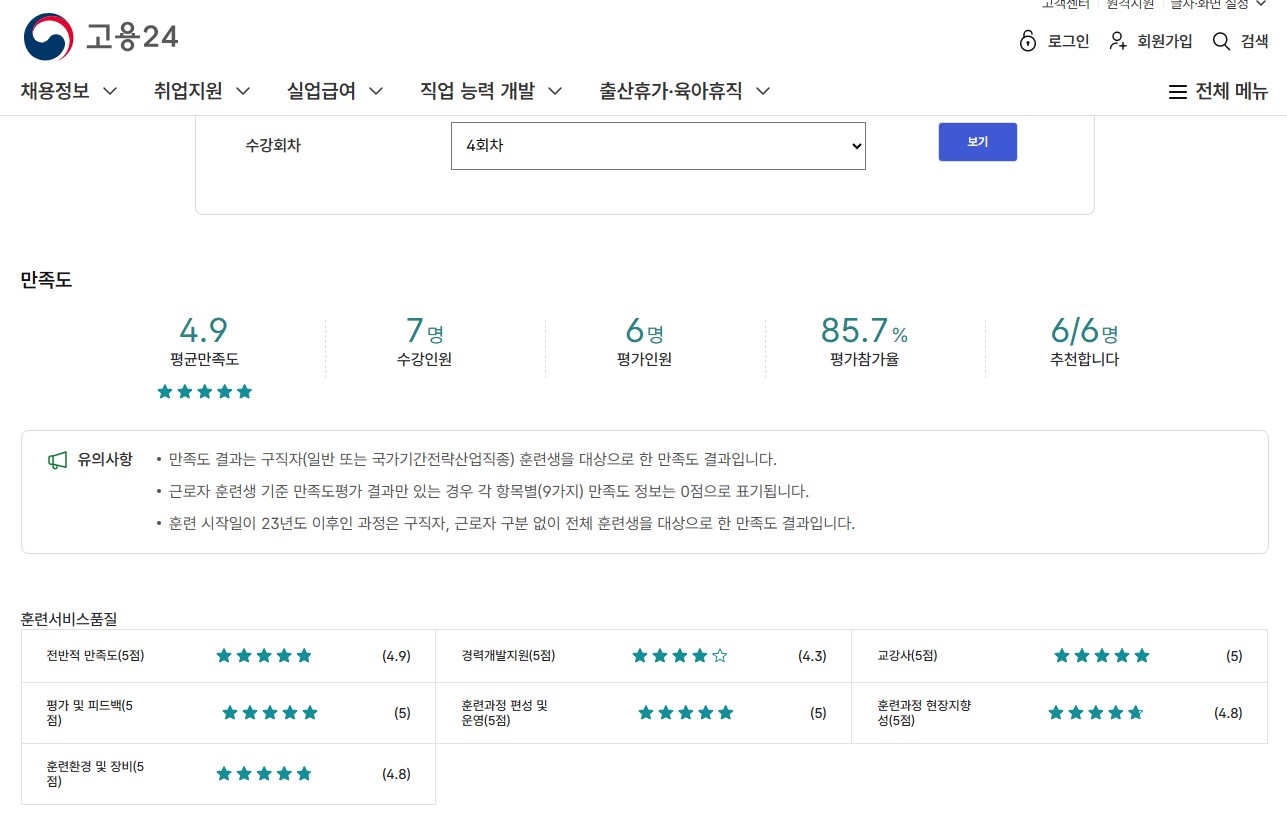Screen dimensions: 1287x815
Task: Click stars for 훈련과정 편성 및 운영
Action: click(x=686, y=713)
